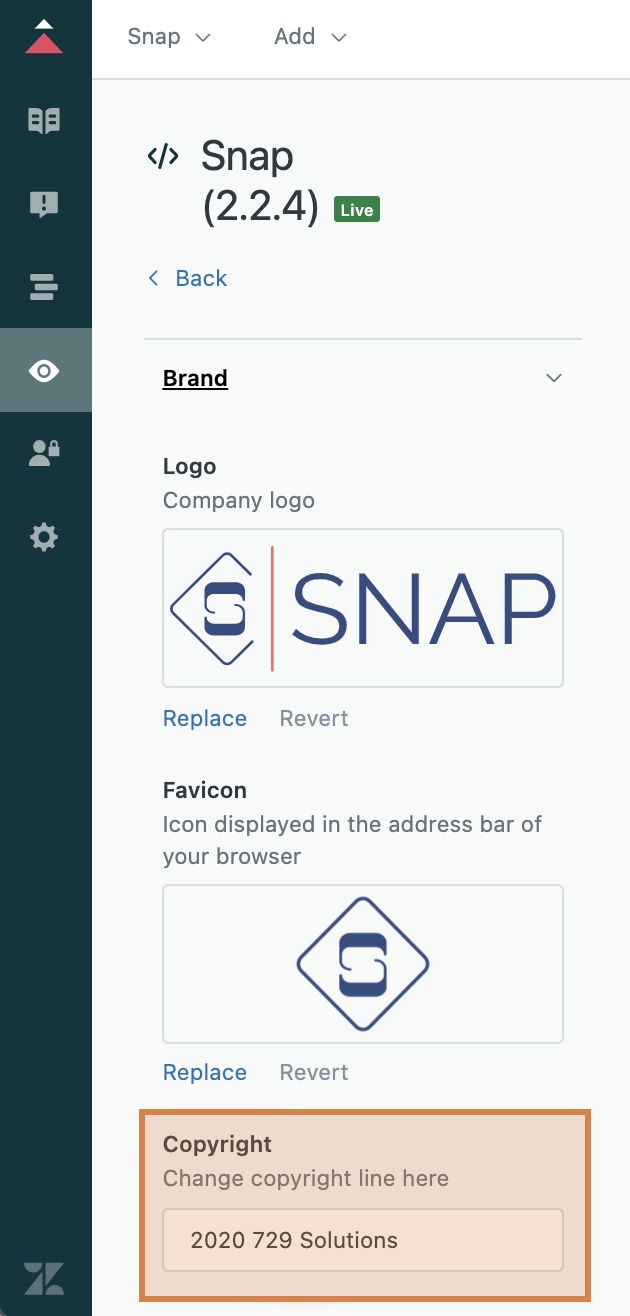Viewport: 630px width, 1316px height.
Task: Open the Add dropdown menu
Action: point(310,37)
